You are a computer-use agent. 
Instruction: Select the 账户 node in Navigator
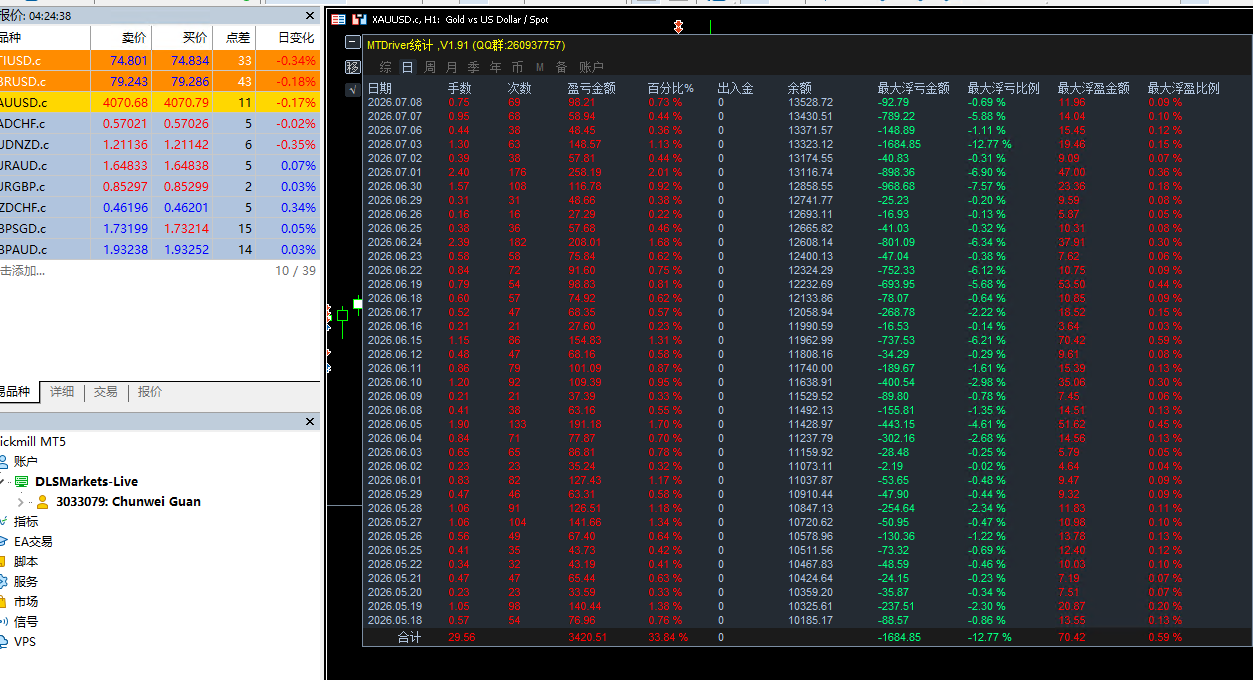tap(26, 462)
